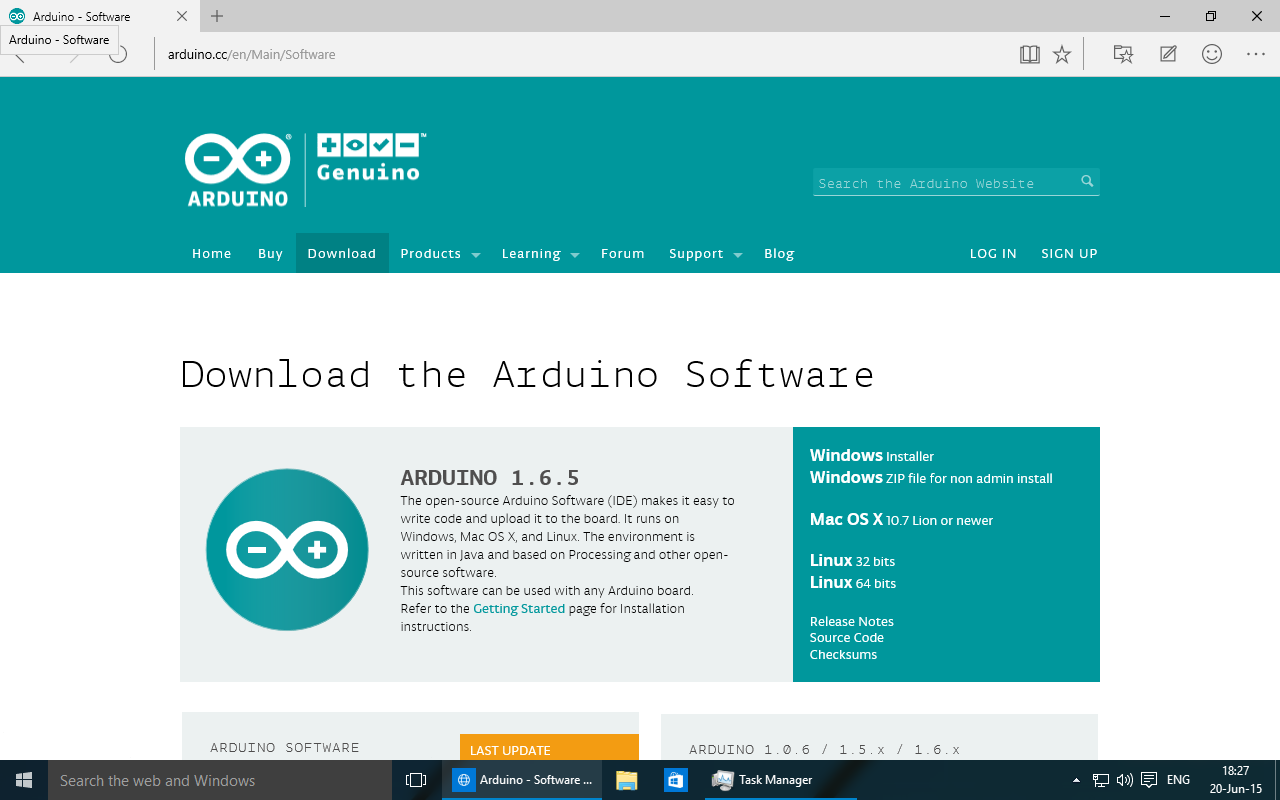Click ARDUINO 1.6.5 heading

490,477
